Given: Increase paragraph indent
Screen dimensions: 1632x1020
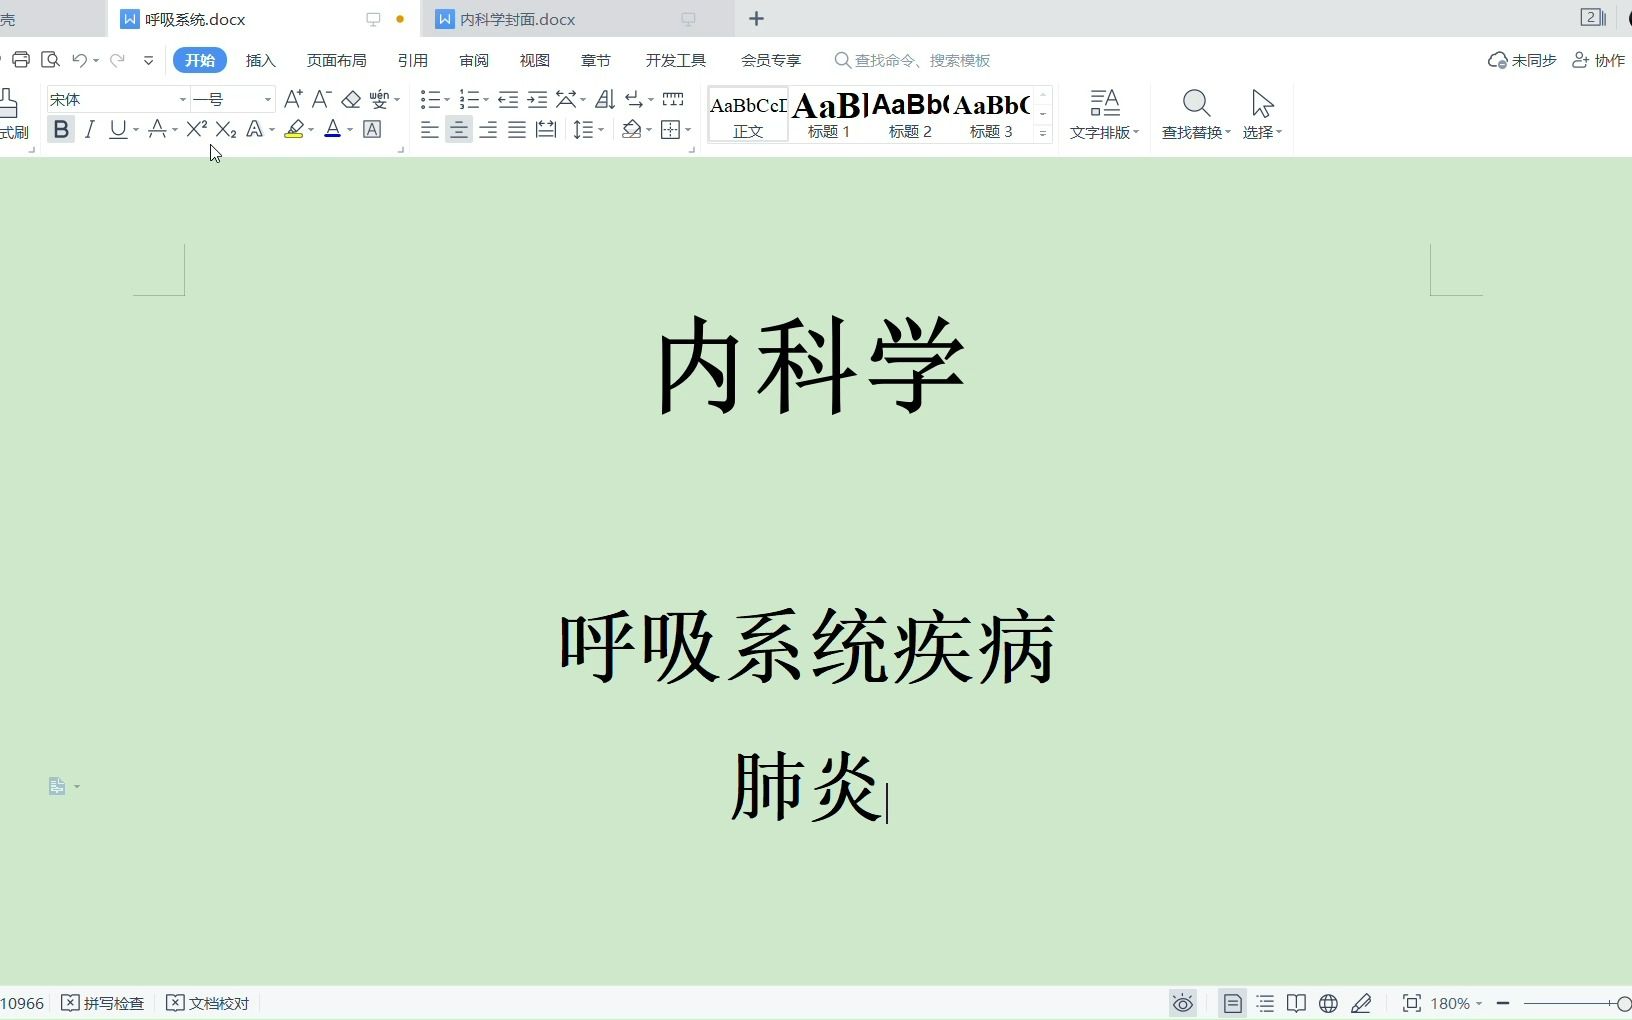Looking at the screenshot, I should [x=537, y=99].
